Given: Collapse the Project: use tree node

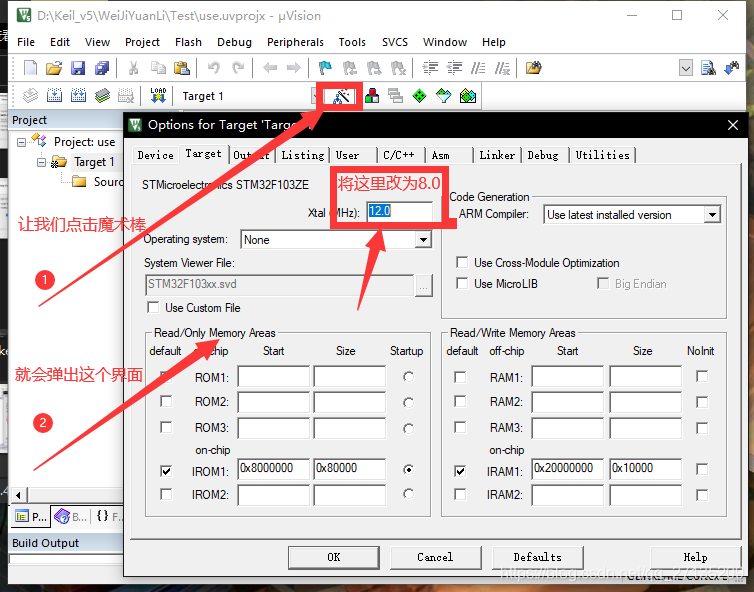Looking at the screenshot, I should click(x=21, y=142).
